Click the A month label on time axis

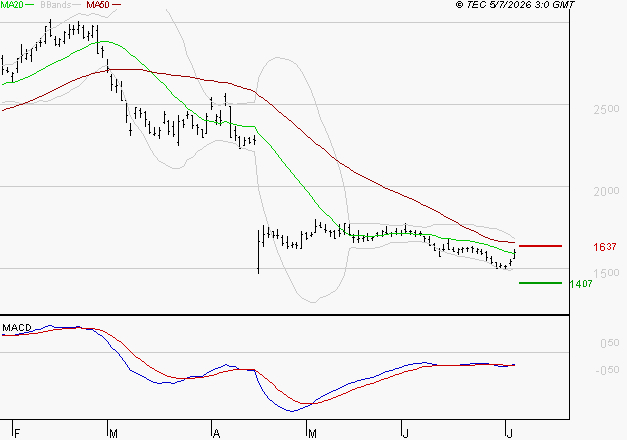point(216,434)
